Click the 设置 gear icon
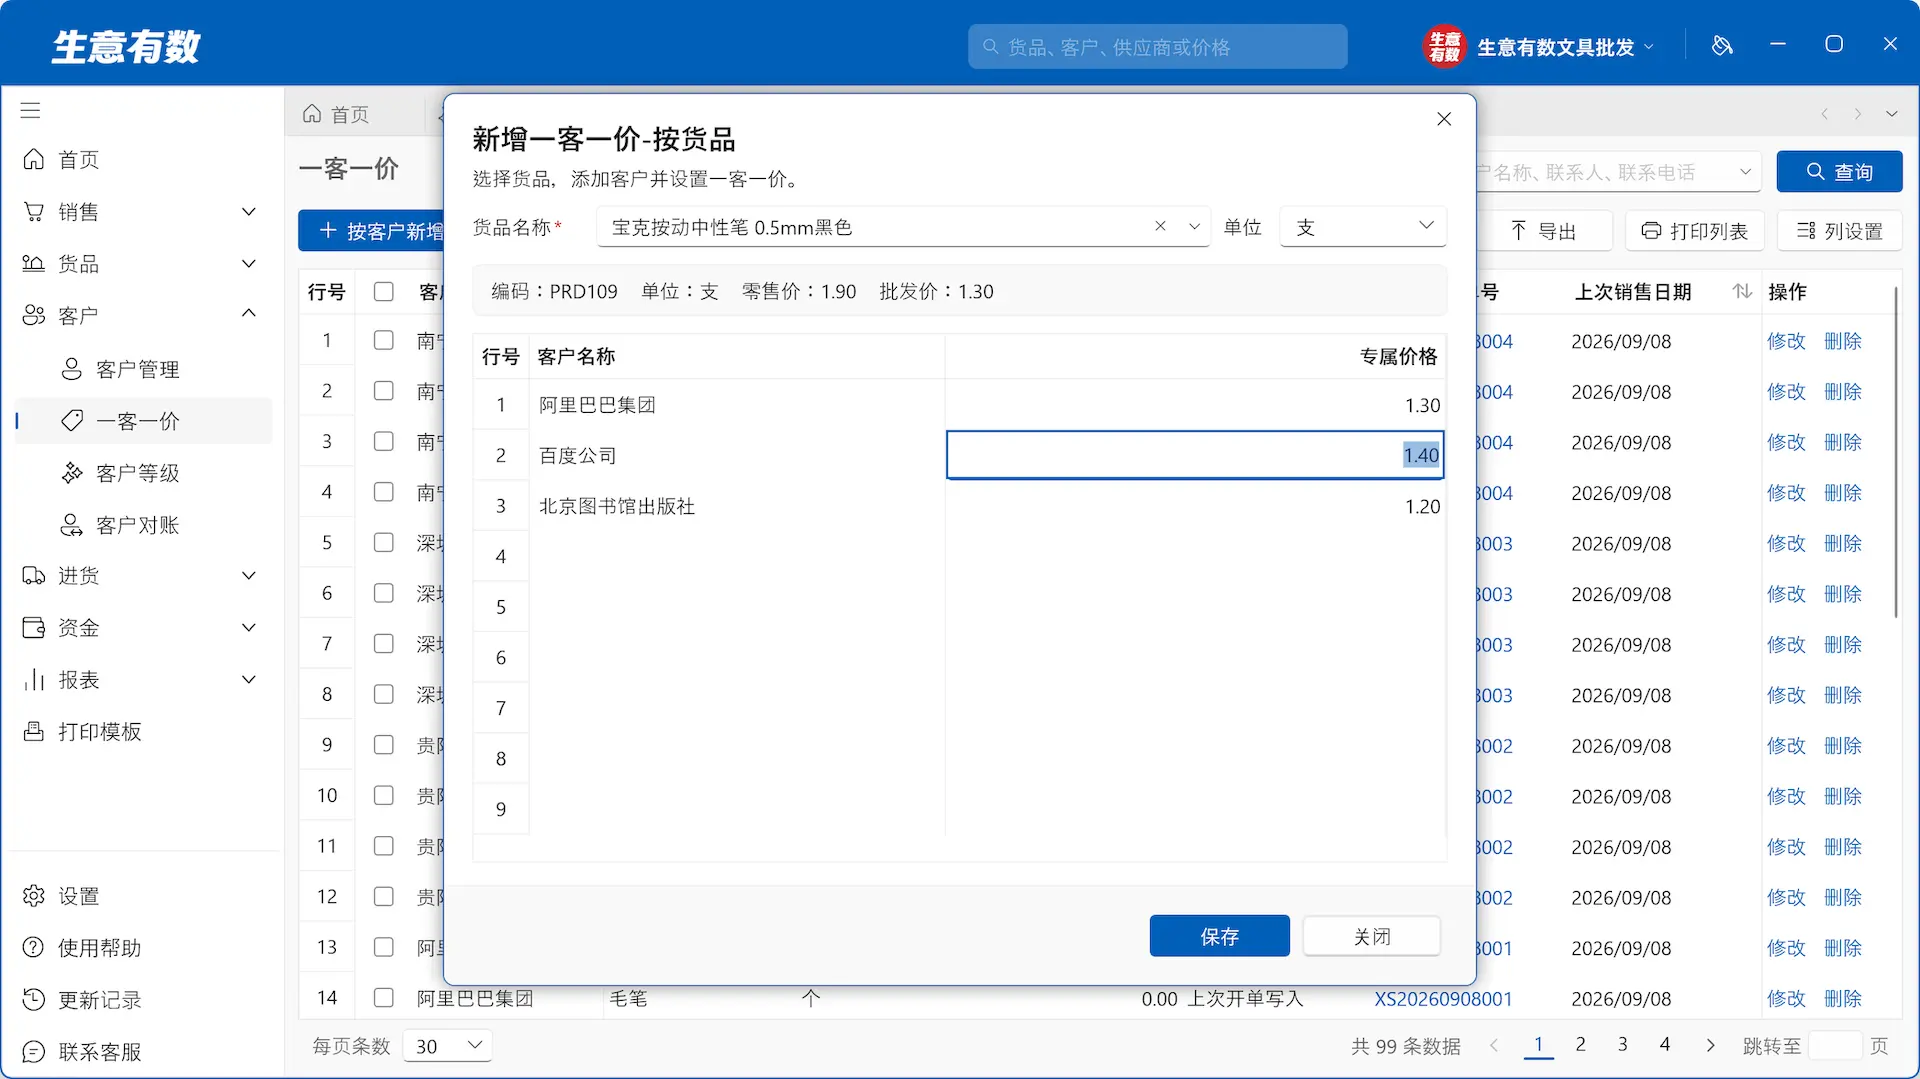1920x1079 pixels. pyautogui.click(x=34, y=896)
